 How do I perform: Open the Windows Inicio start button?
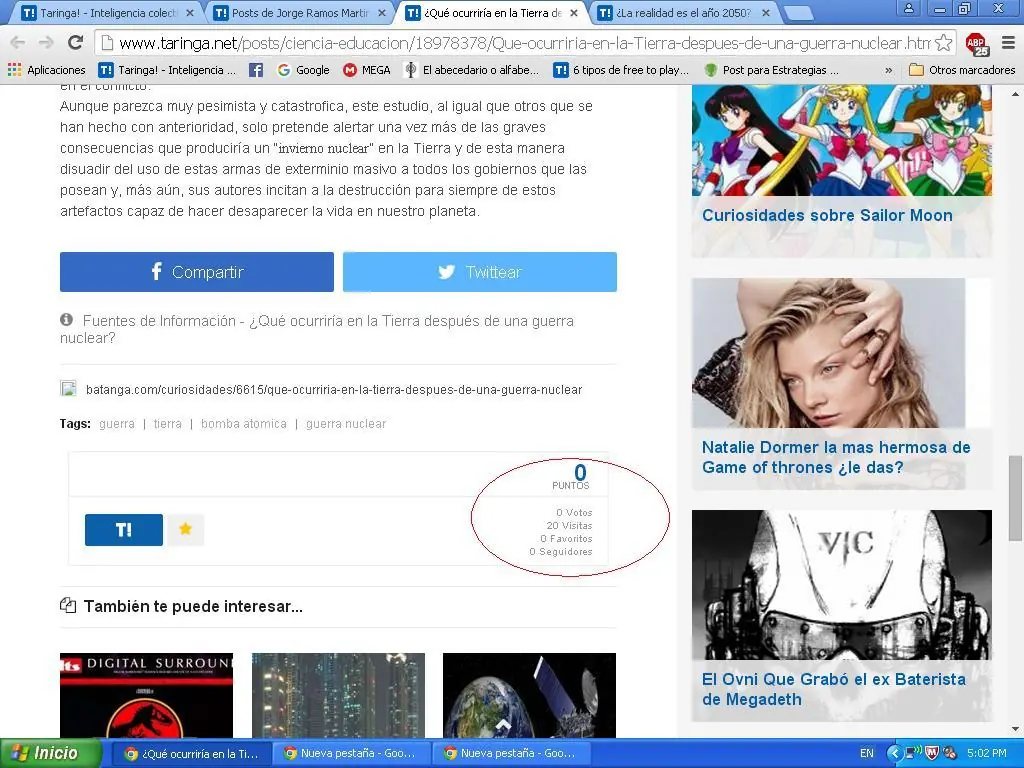coord(50,753)
